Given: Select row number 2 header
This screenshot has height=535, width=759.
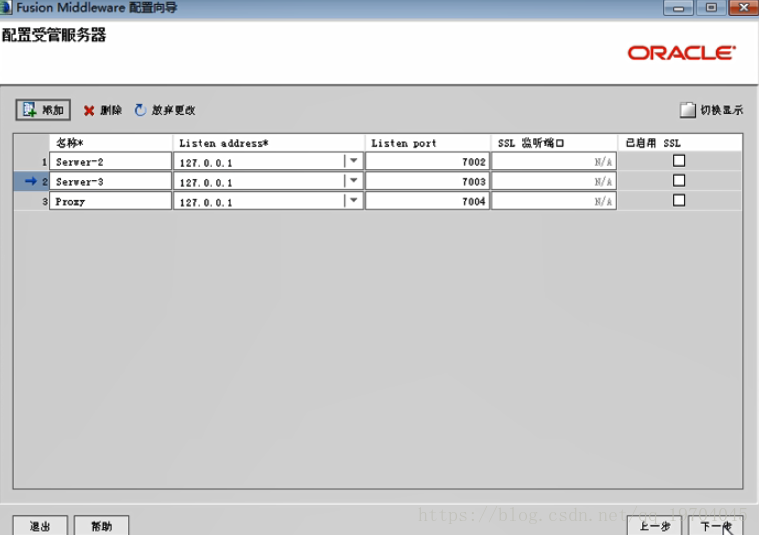Looking at the screenshot, I should [x=31, y=182].
